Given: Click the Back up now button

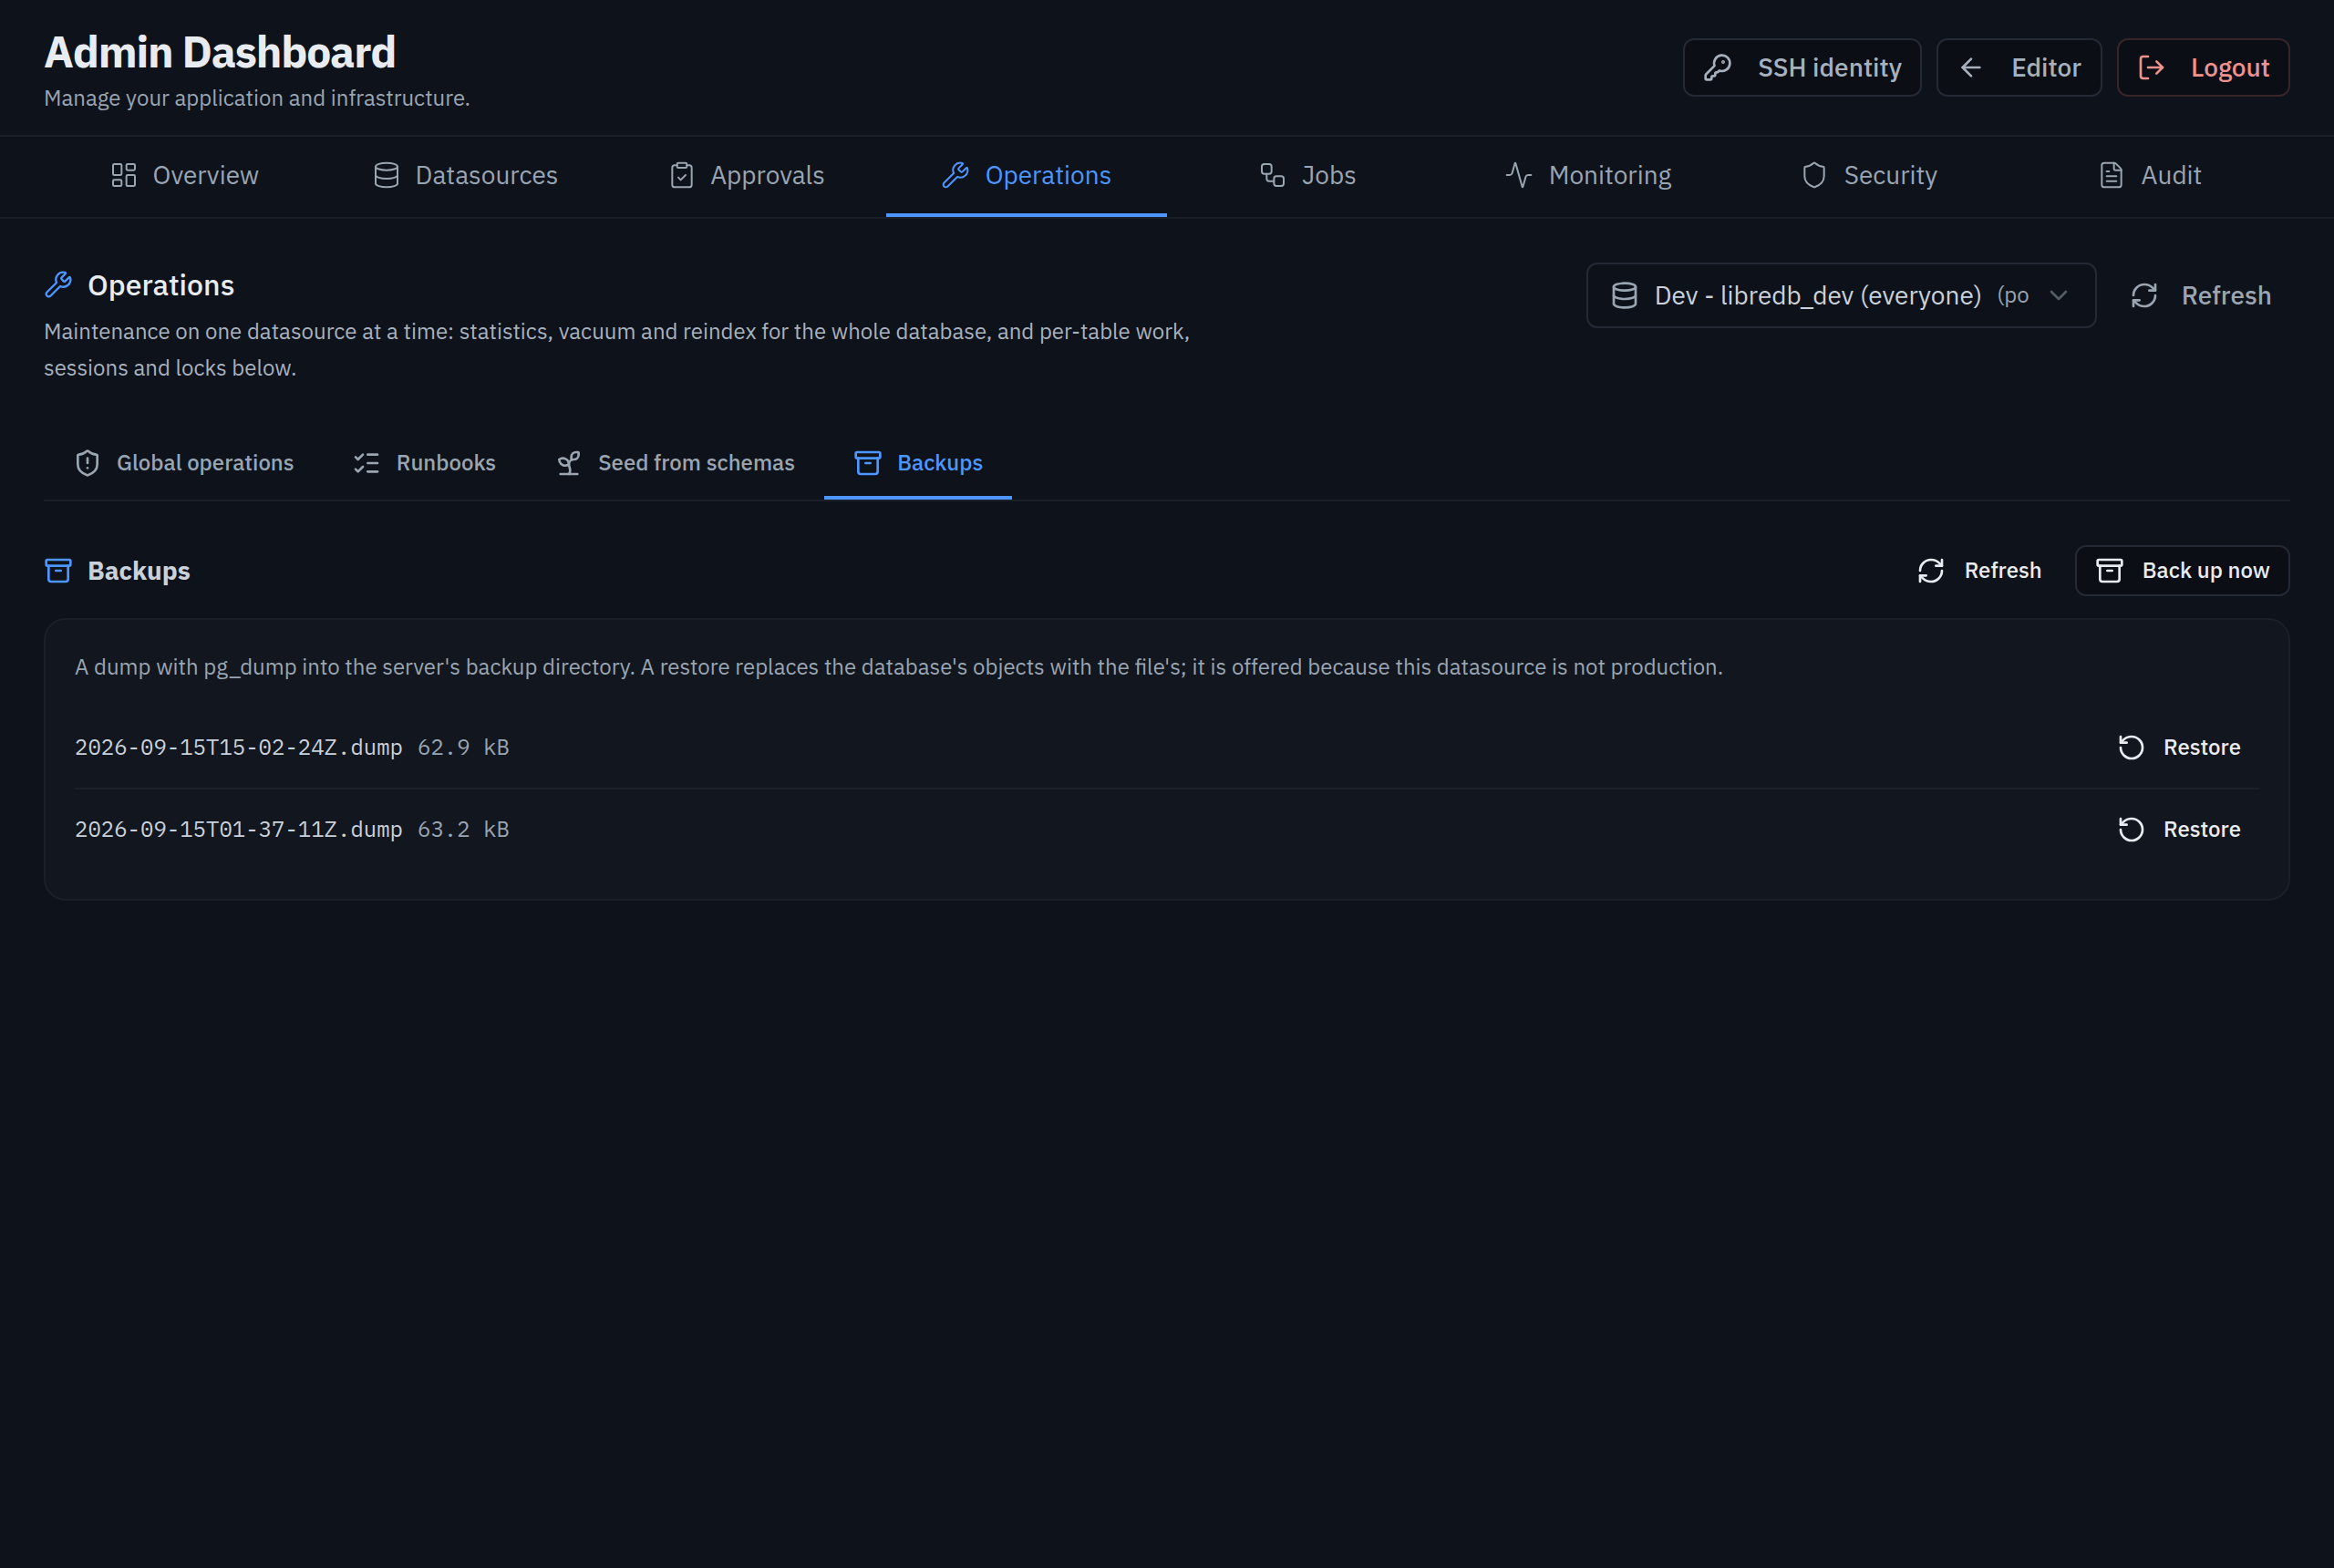Looking at the screenshot, I should point(2182,571).
